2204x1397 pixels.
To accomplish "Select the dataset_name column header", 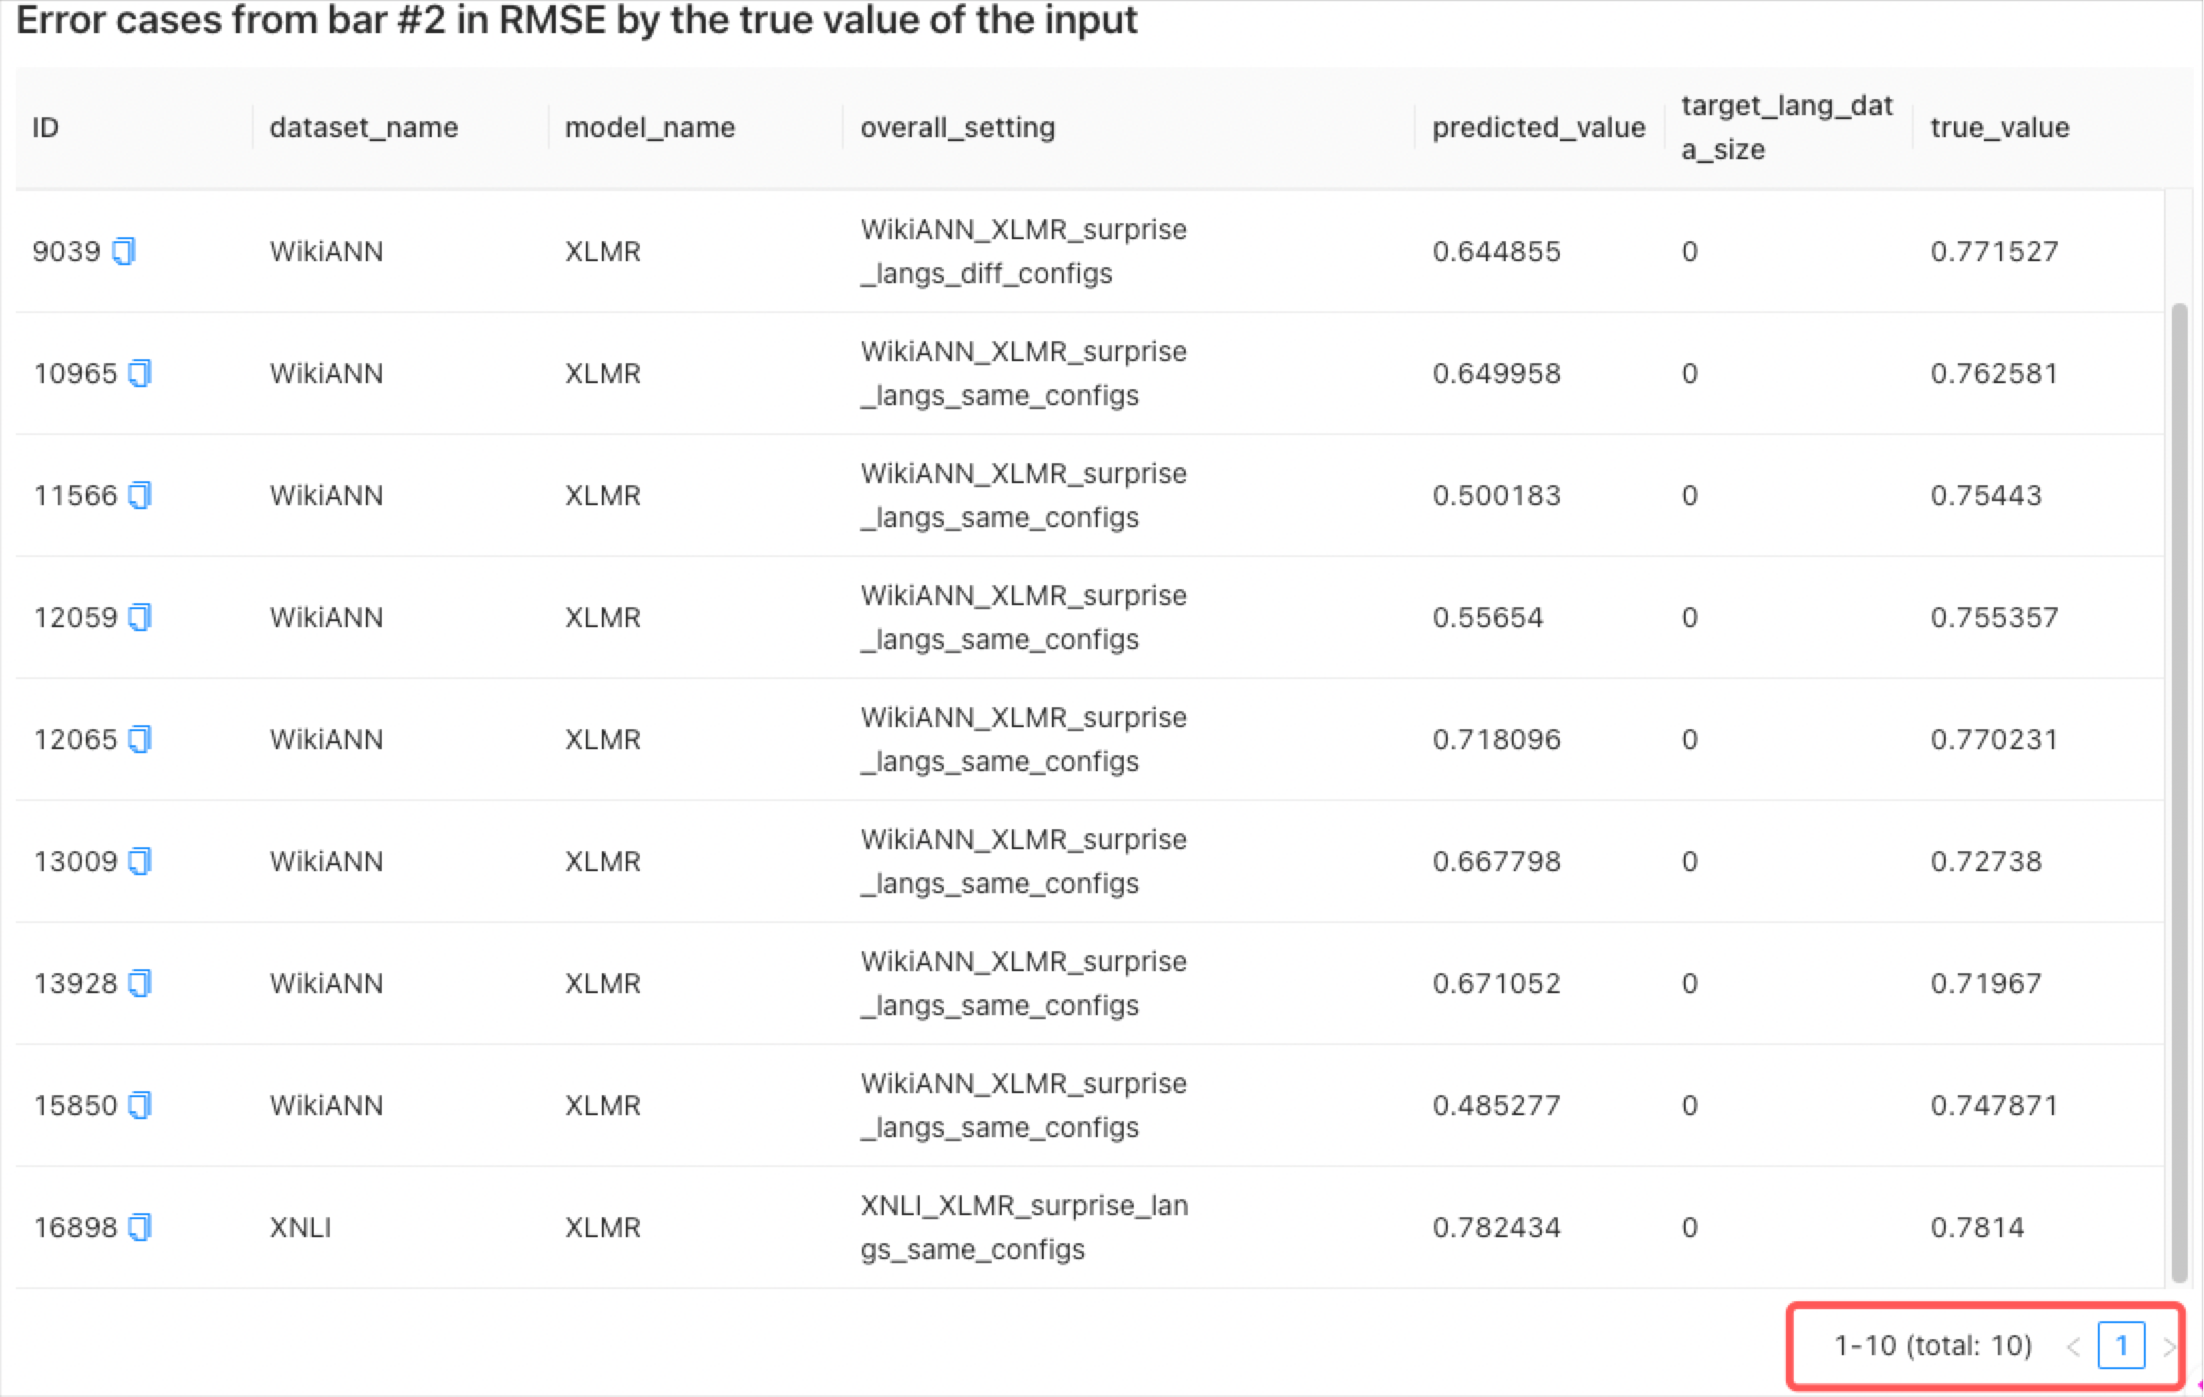I will point(363,127).
